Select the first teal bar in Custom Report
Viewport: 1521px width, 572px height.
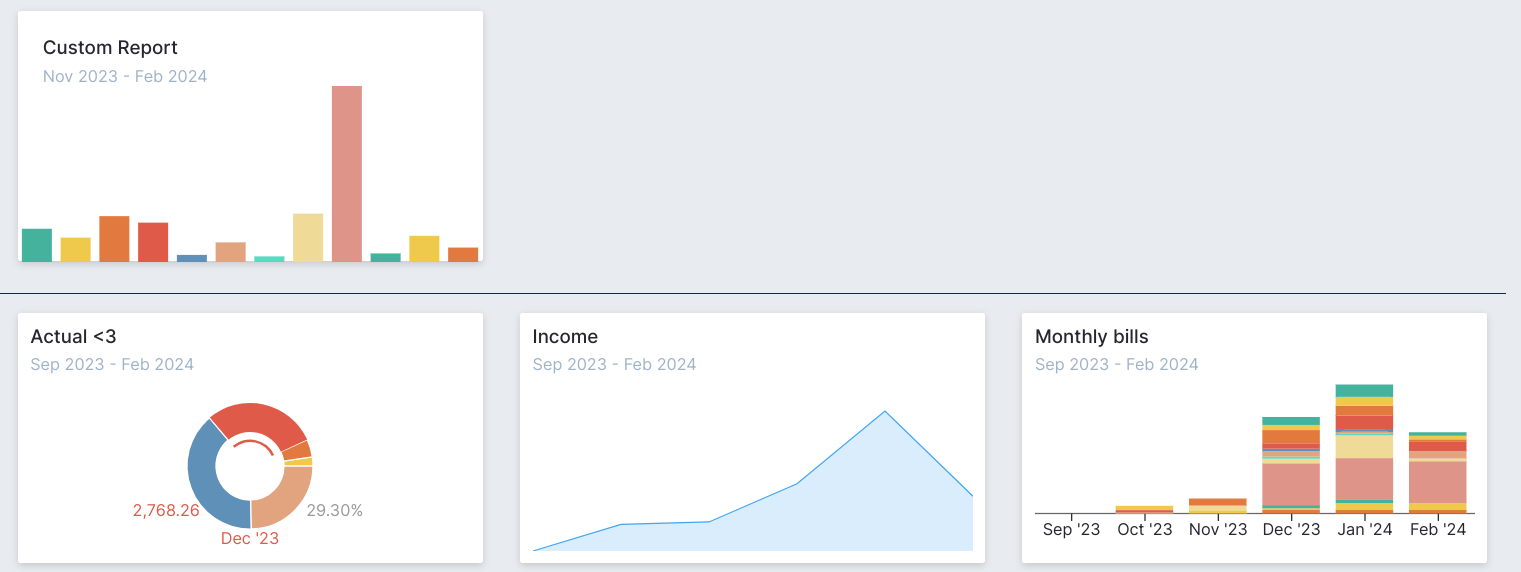pyautogui.click(x=37, y=245)
